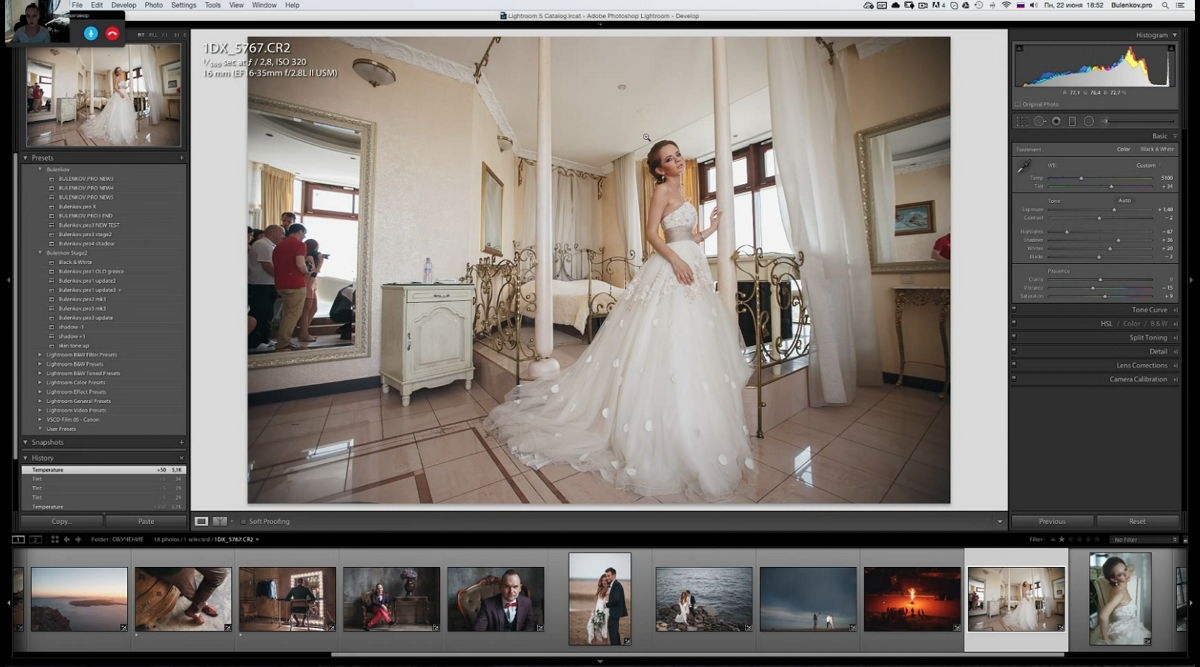Collapse the Snapshots panel

(26, 442)
